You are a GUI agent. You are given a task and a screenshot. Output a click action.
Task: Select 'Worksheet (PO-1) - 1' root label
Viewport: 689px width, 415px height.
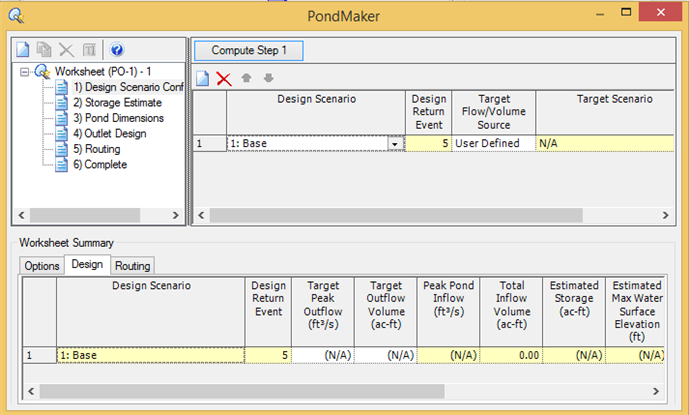tap(103, 71)
